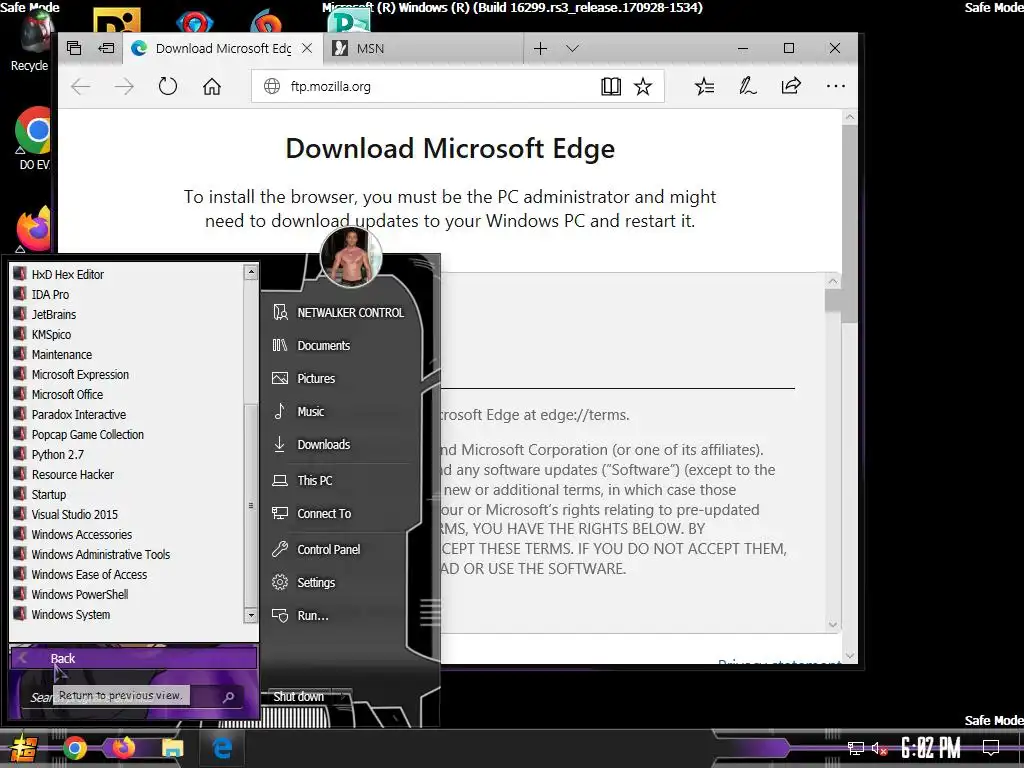Open Microsoft Expression folder

coord(80,374)
